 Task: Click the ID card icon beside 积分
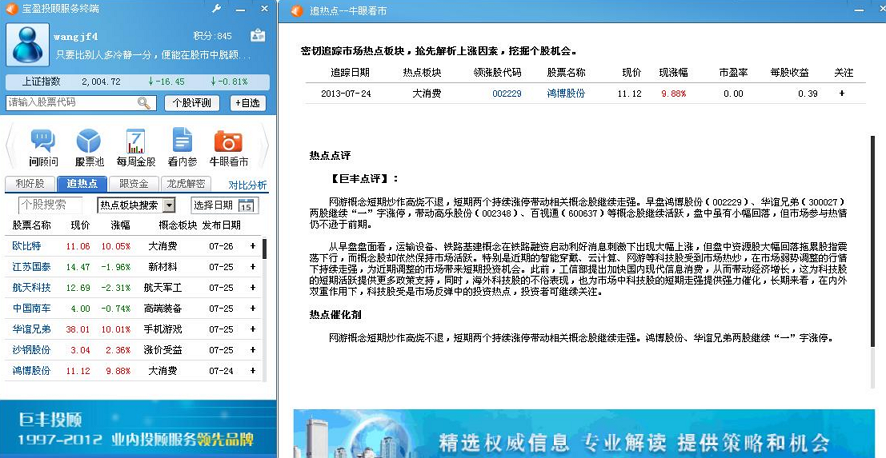[x=258, y=35]
